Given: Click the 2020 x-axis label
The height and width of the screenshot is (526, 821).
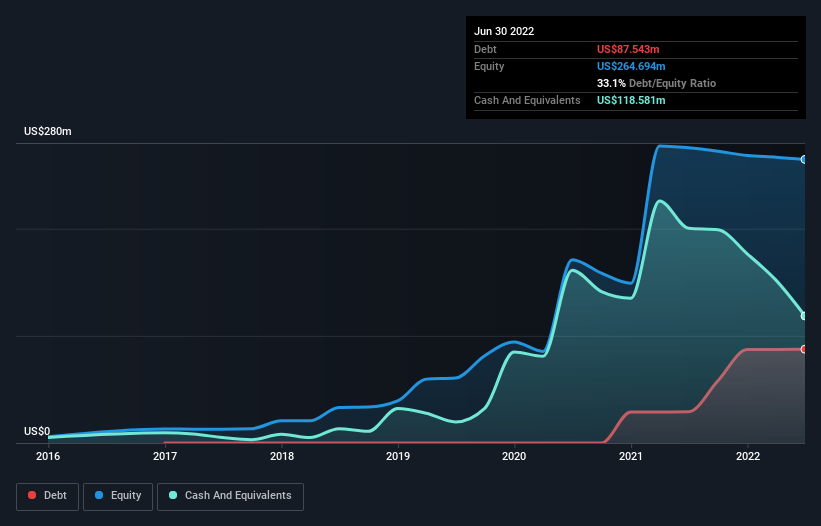Looking at the screenshot, I should (x=514, y=456).
